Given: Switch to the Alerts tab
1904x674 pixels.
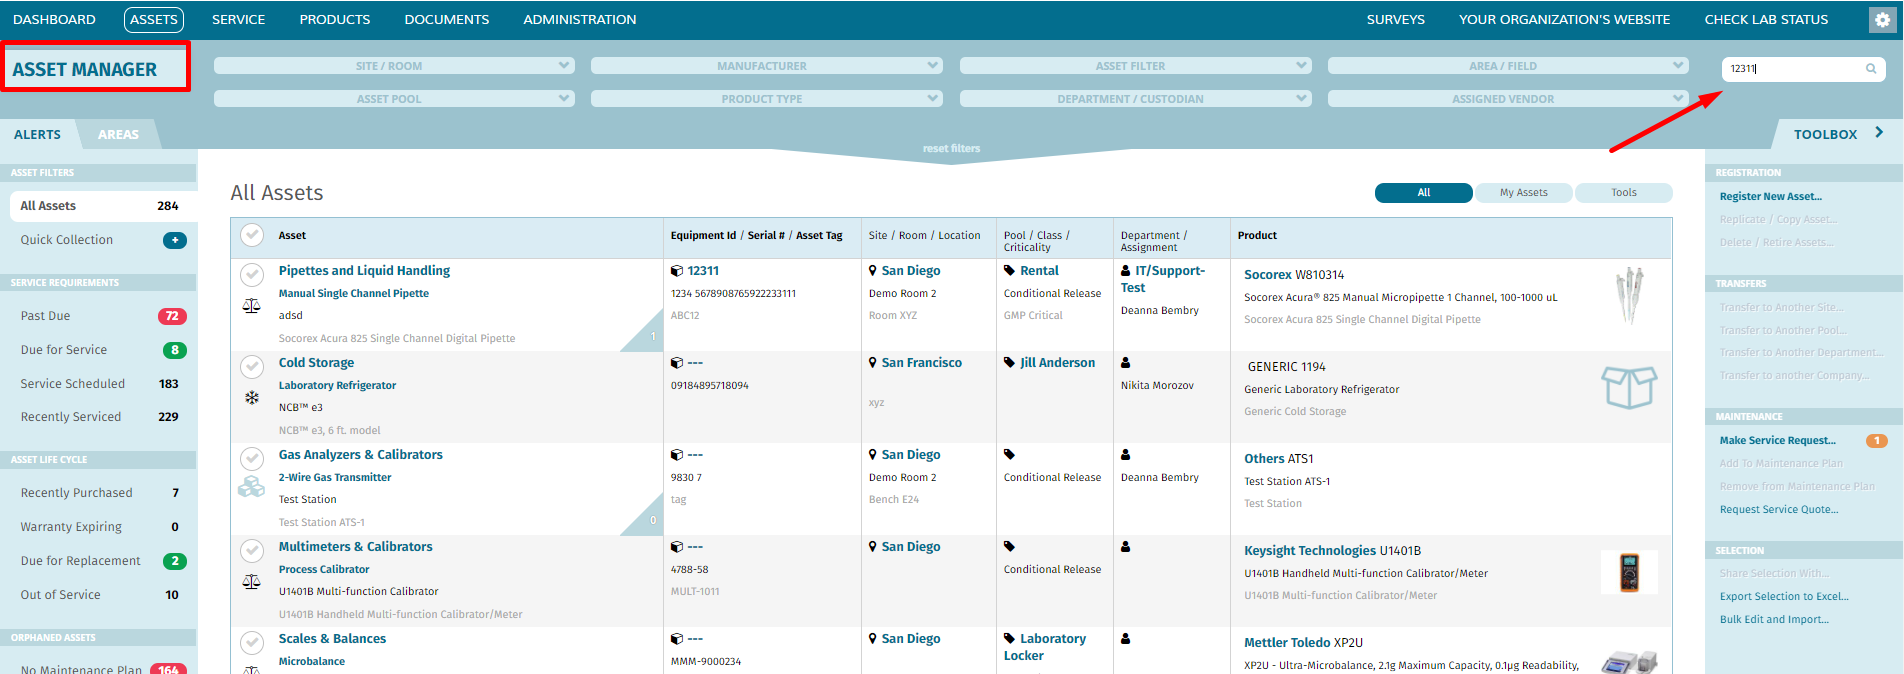Looking at the screenshot, I should tap(37, 134).
